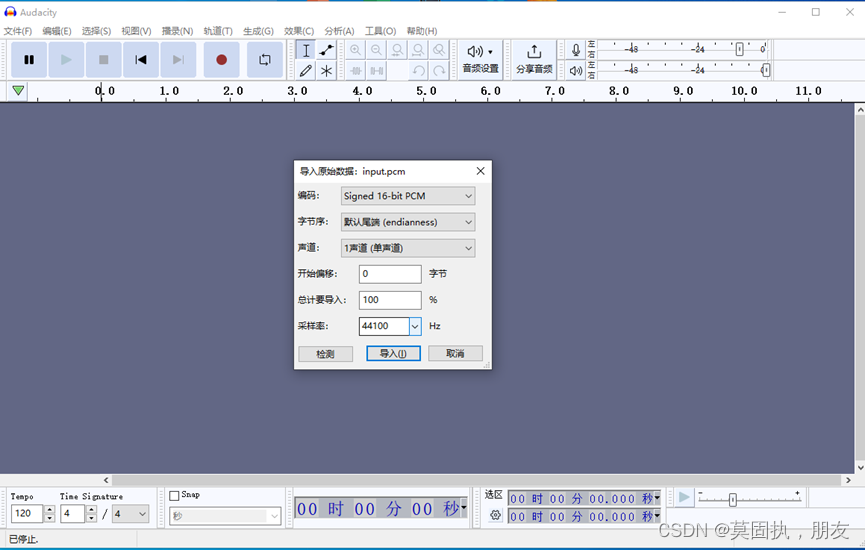Click Silence audio selection icon

pyautogui.click(x=377, y=71)
